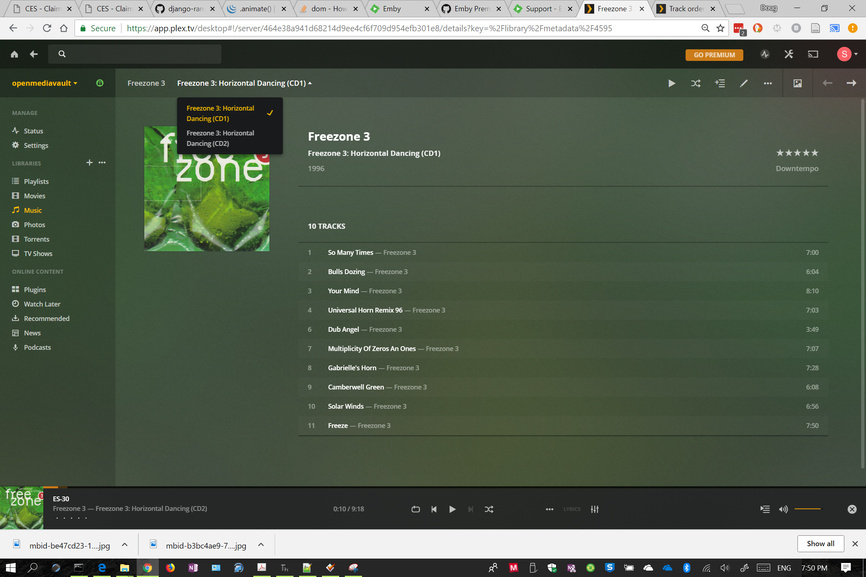Screen dimensions: 866x577
Task: Toggle repeat in the player bar
Action: click(x=415, y=509)
